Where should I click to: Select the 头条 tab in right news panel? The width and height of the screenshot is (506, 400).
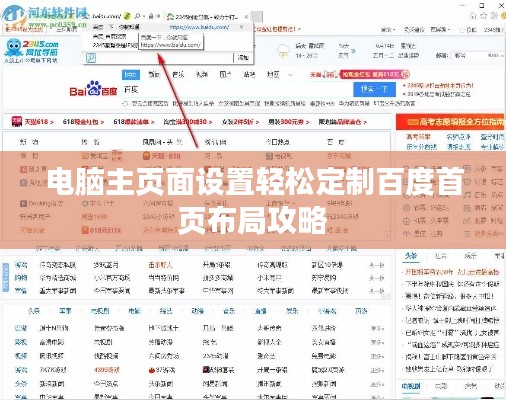[x=411, y=256]
